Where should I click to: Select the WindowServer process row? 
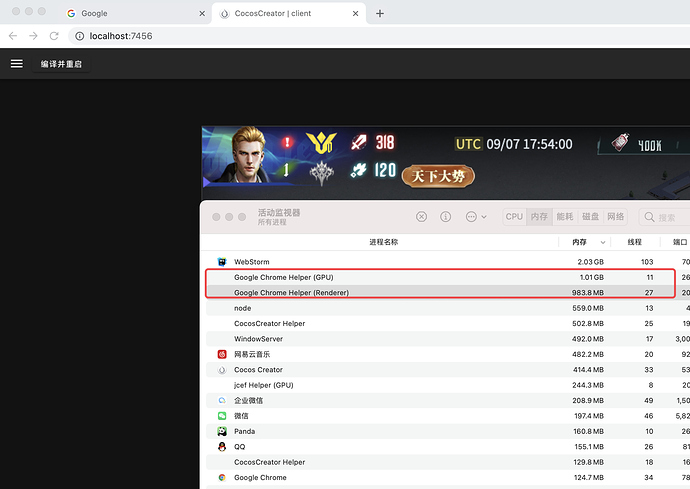click(x=448, y=339)
